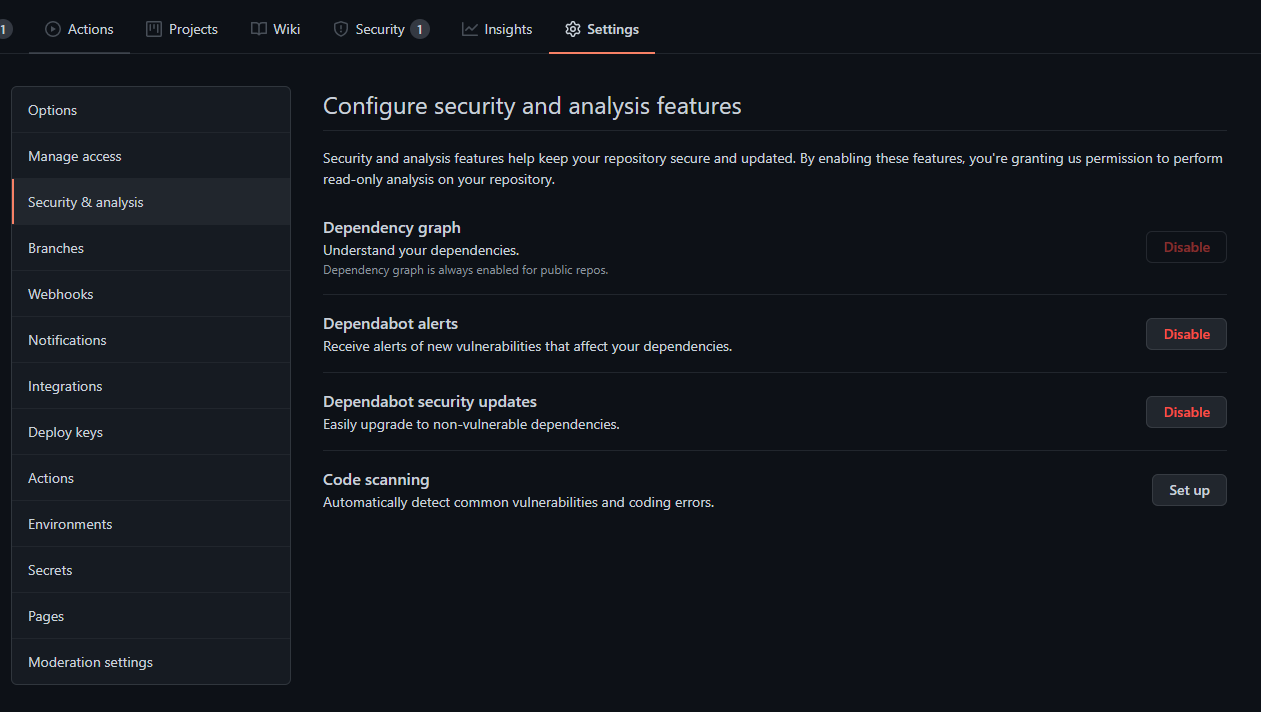1261x712 pixels.
Task: Click the Insights graph icon
Action: (470, 29)
